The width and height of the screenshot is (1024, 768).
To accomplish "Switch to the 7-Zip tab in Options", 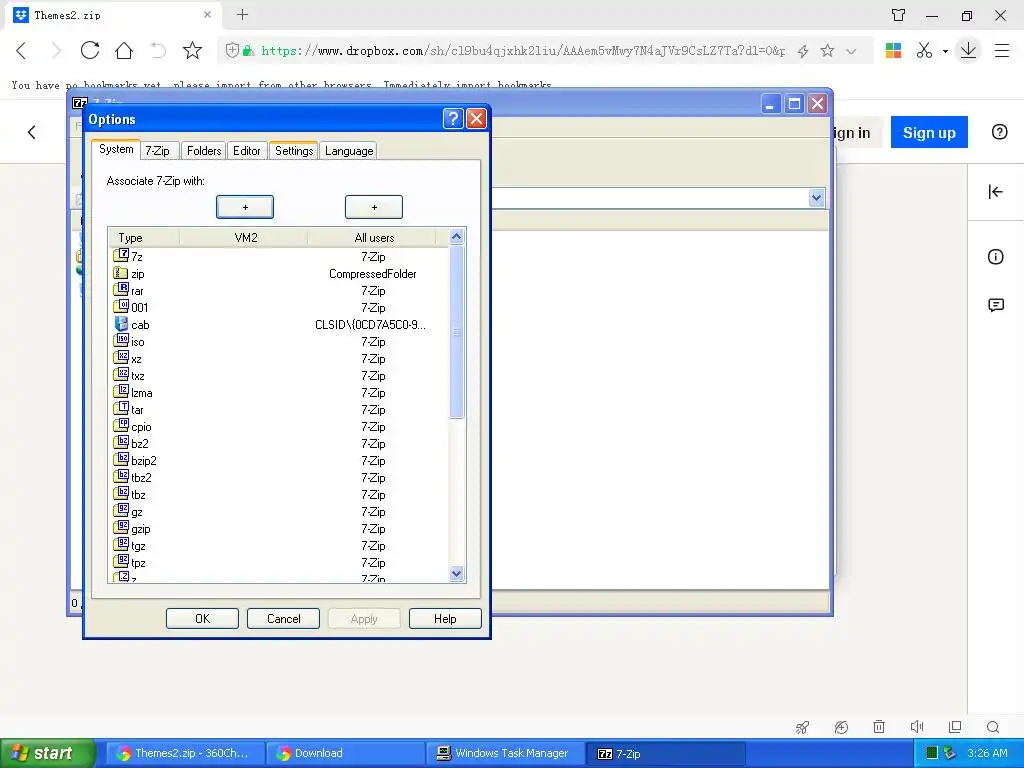I will tap(157, 151).
